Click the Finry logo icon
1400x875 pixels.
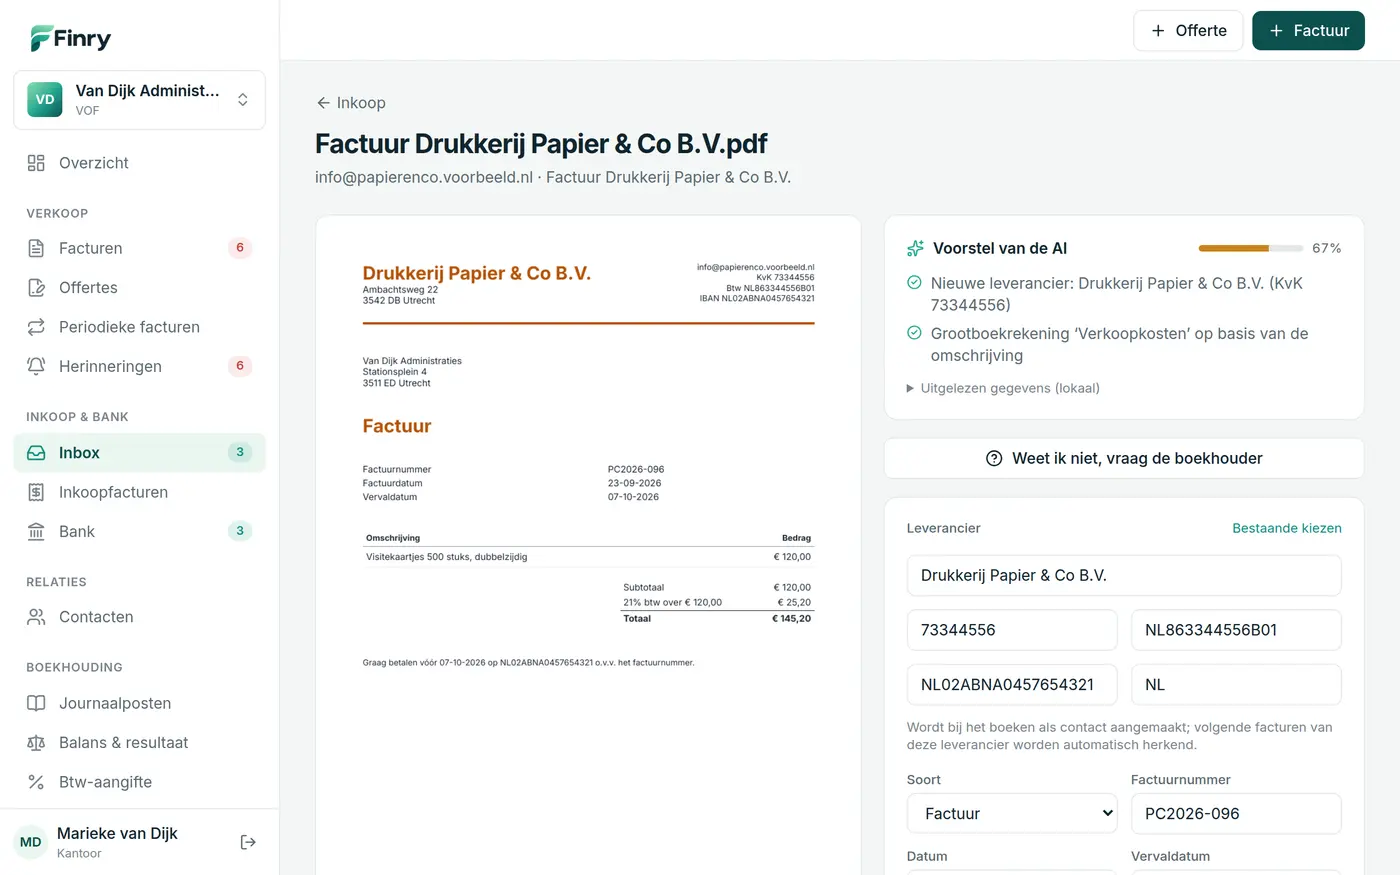click(x=41, y=38)
